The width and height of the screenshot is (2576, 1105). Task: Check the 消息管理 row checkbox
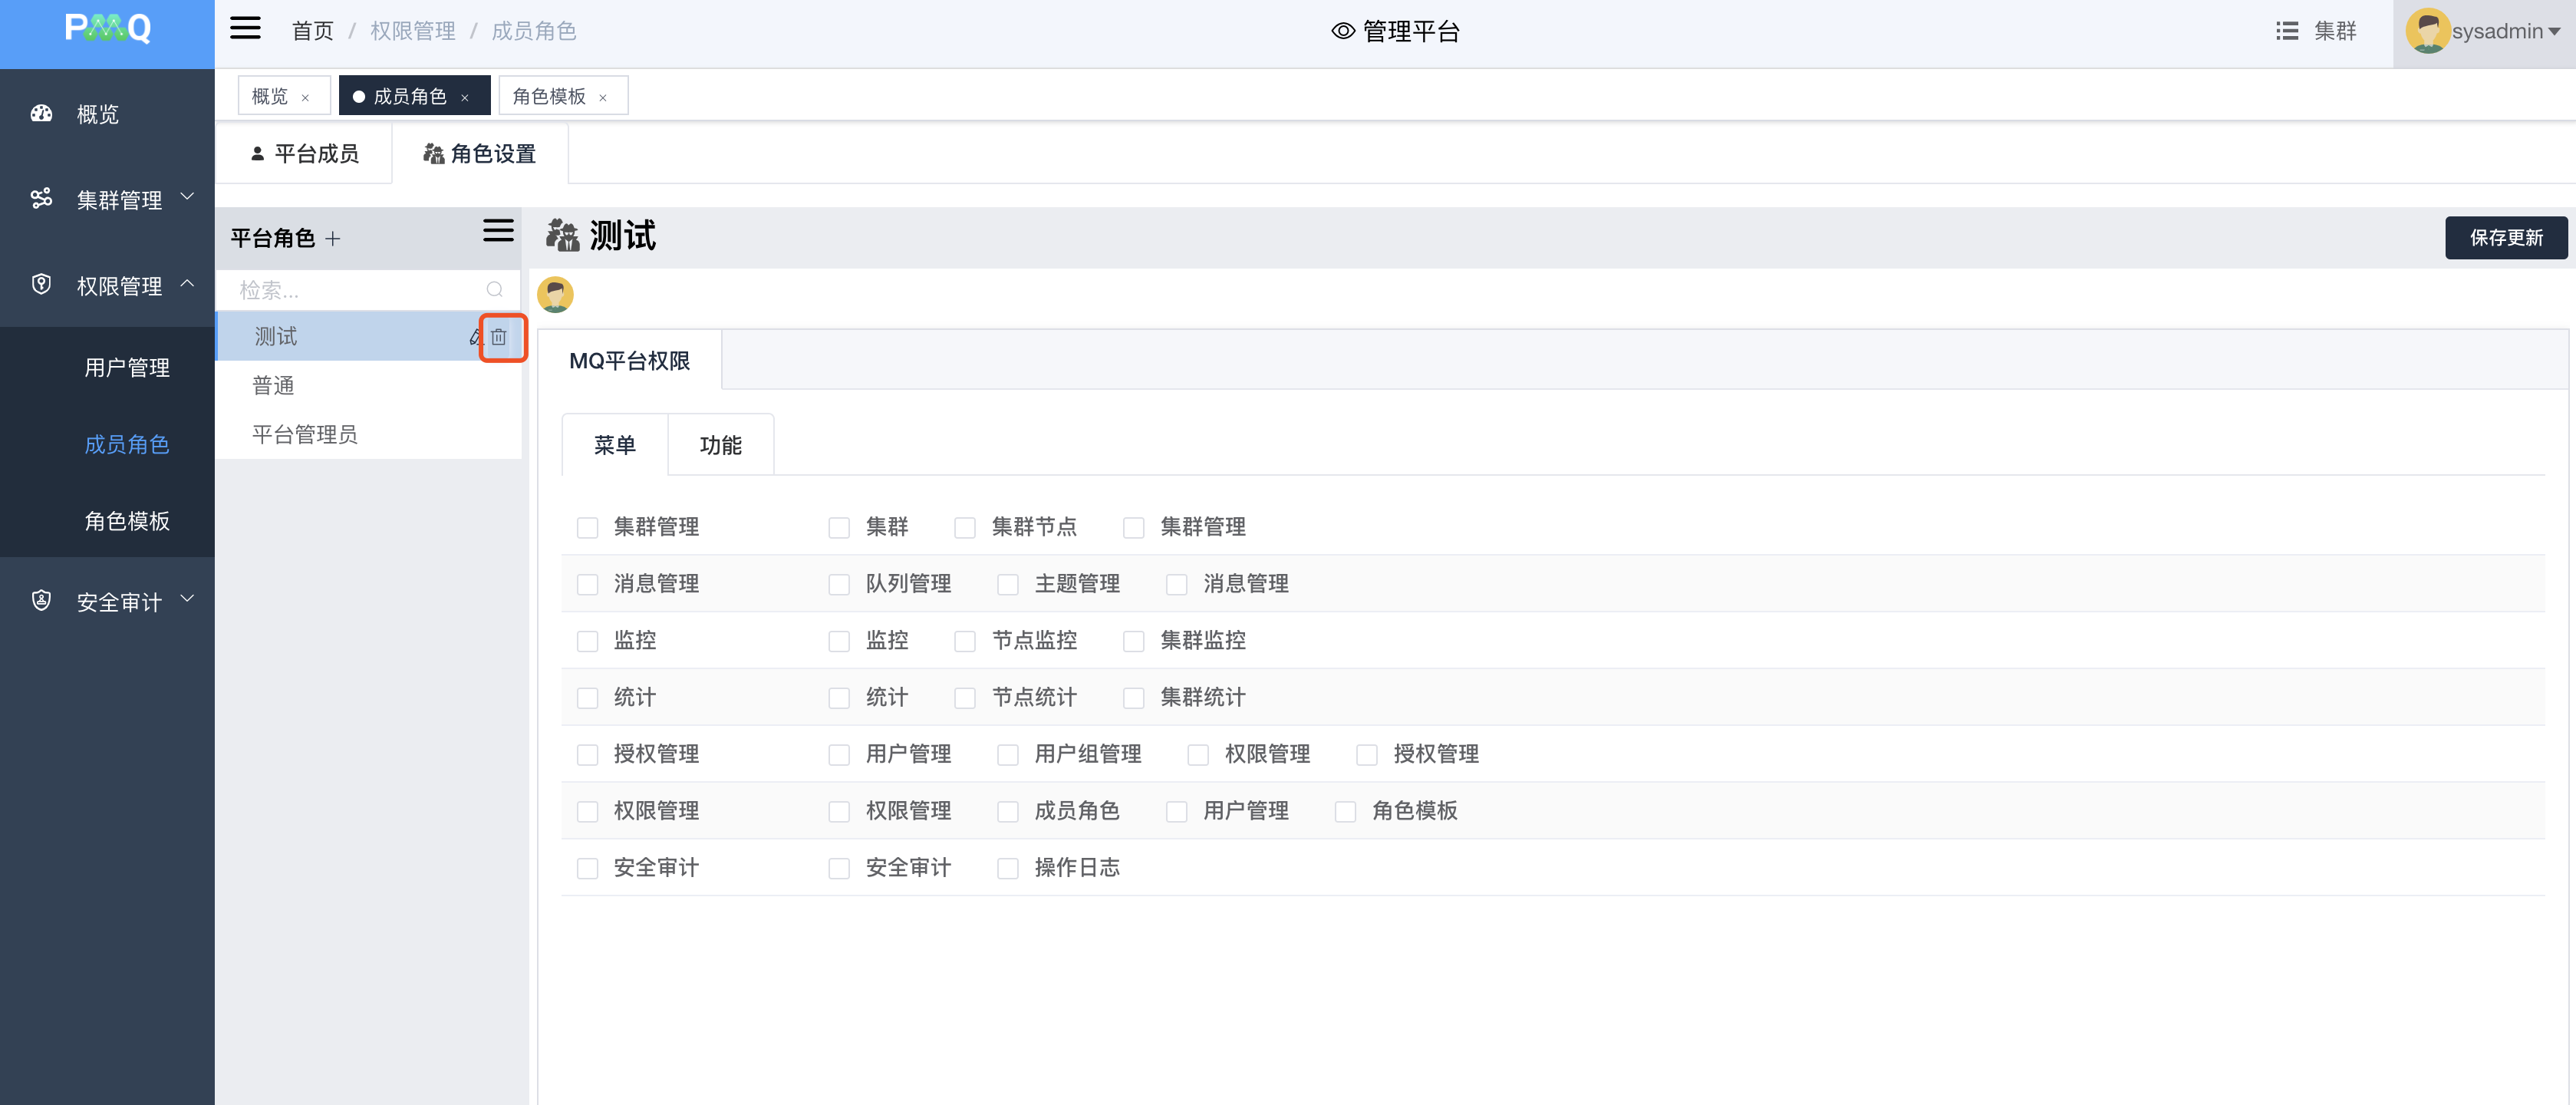(587, 584)
